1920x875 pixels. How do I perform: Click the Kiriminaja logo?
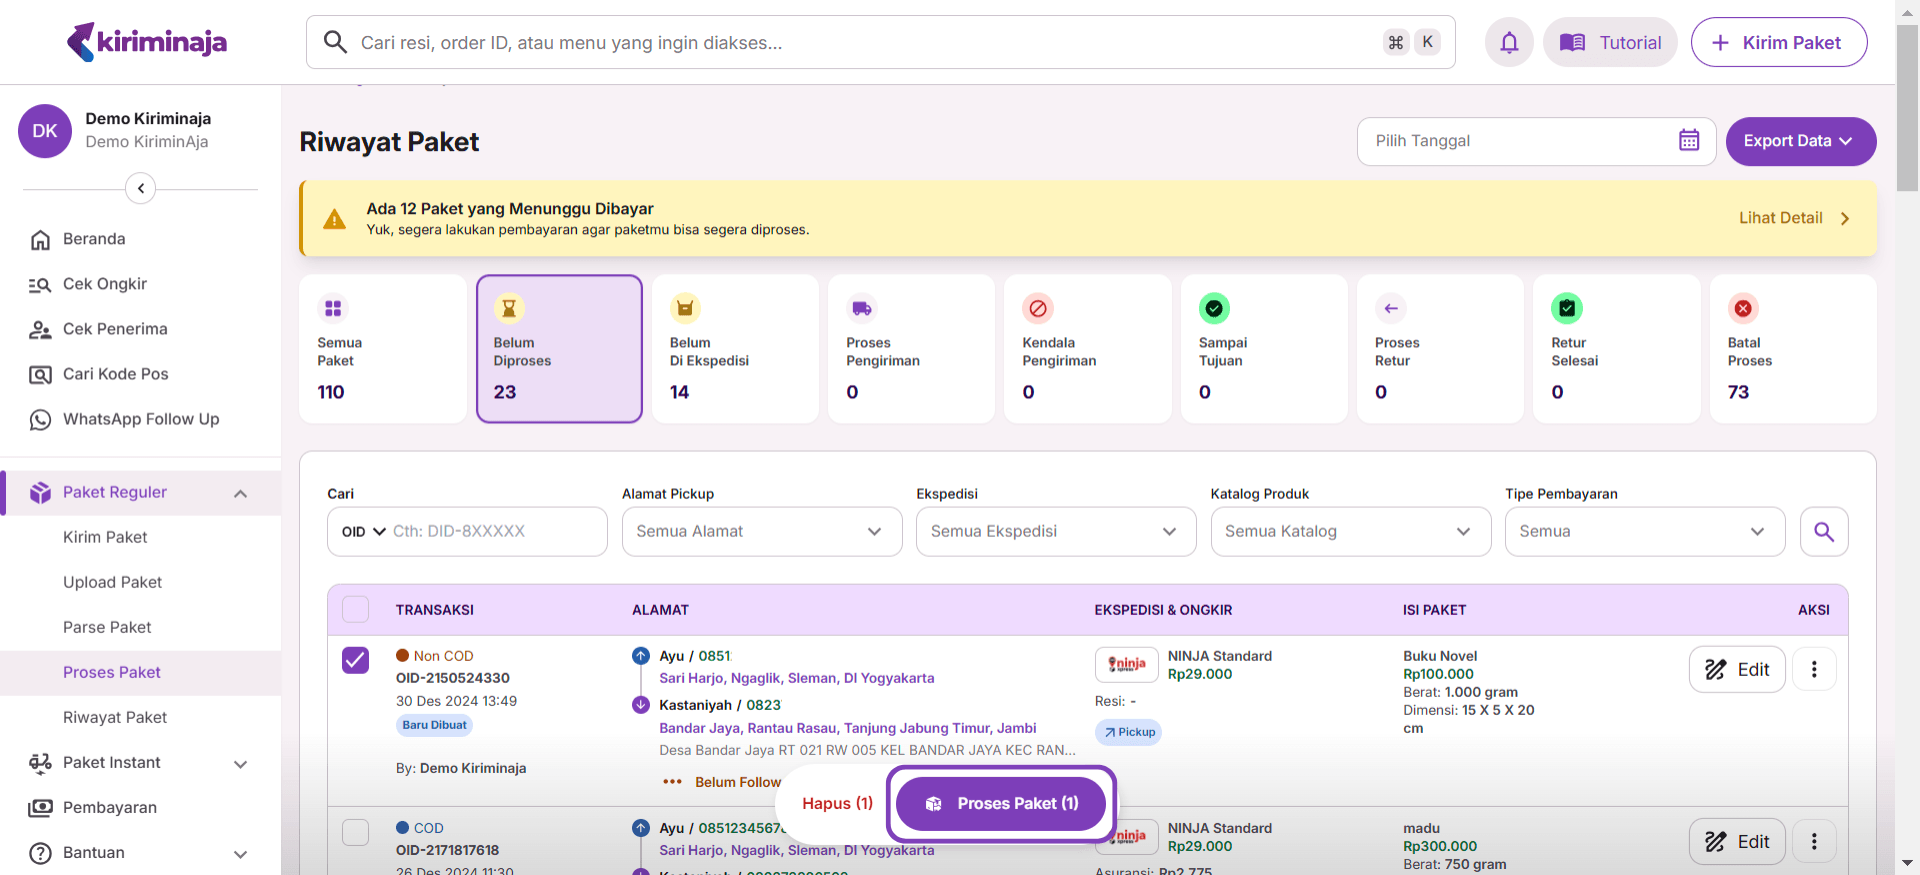click(x=147, y=42)
